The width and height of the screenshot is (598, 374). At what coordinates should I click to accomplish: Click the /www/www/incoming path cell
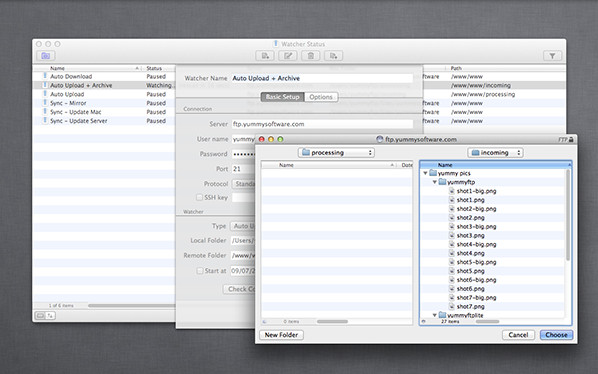[481, 85]
